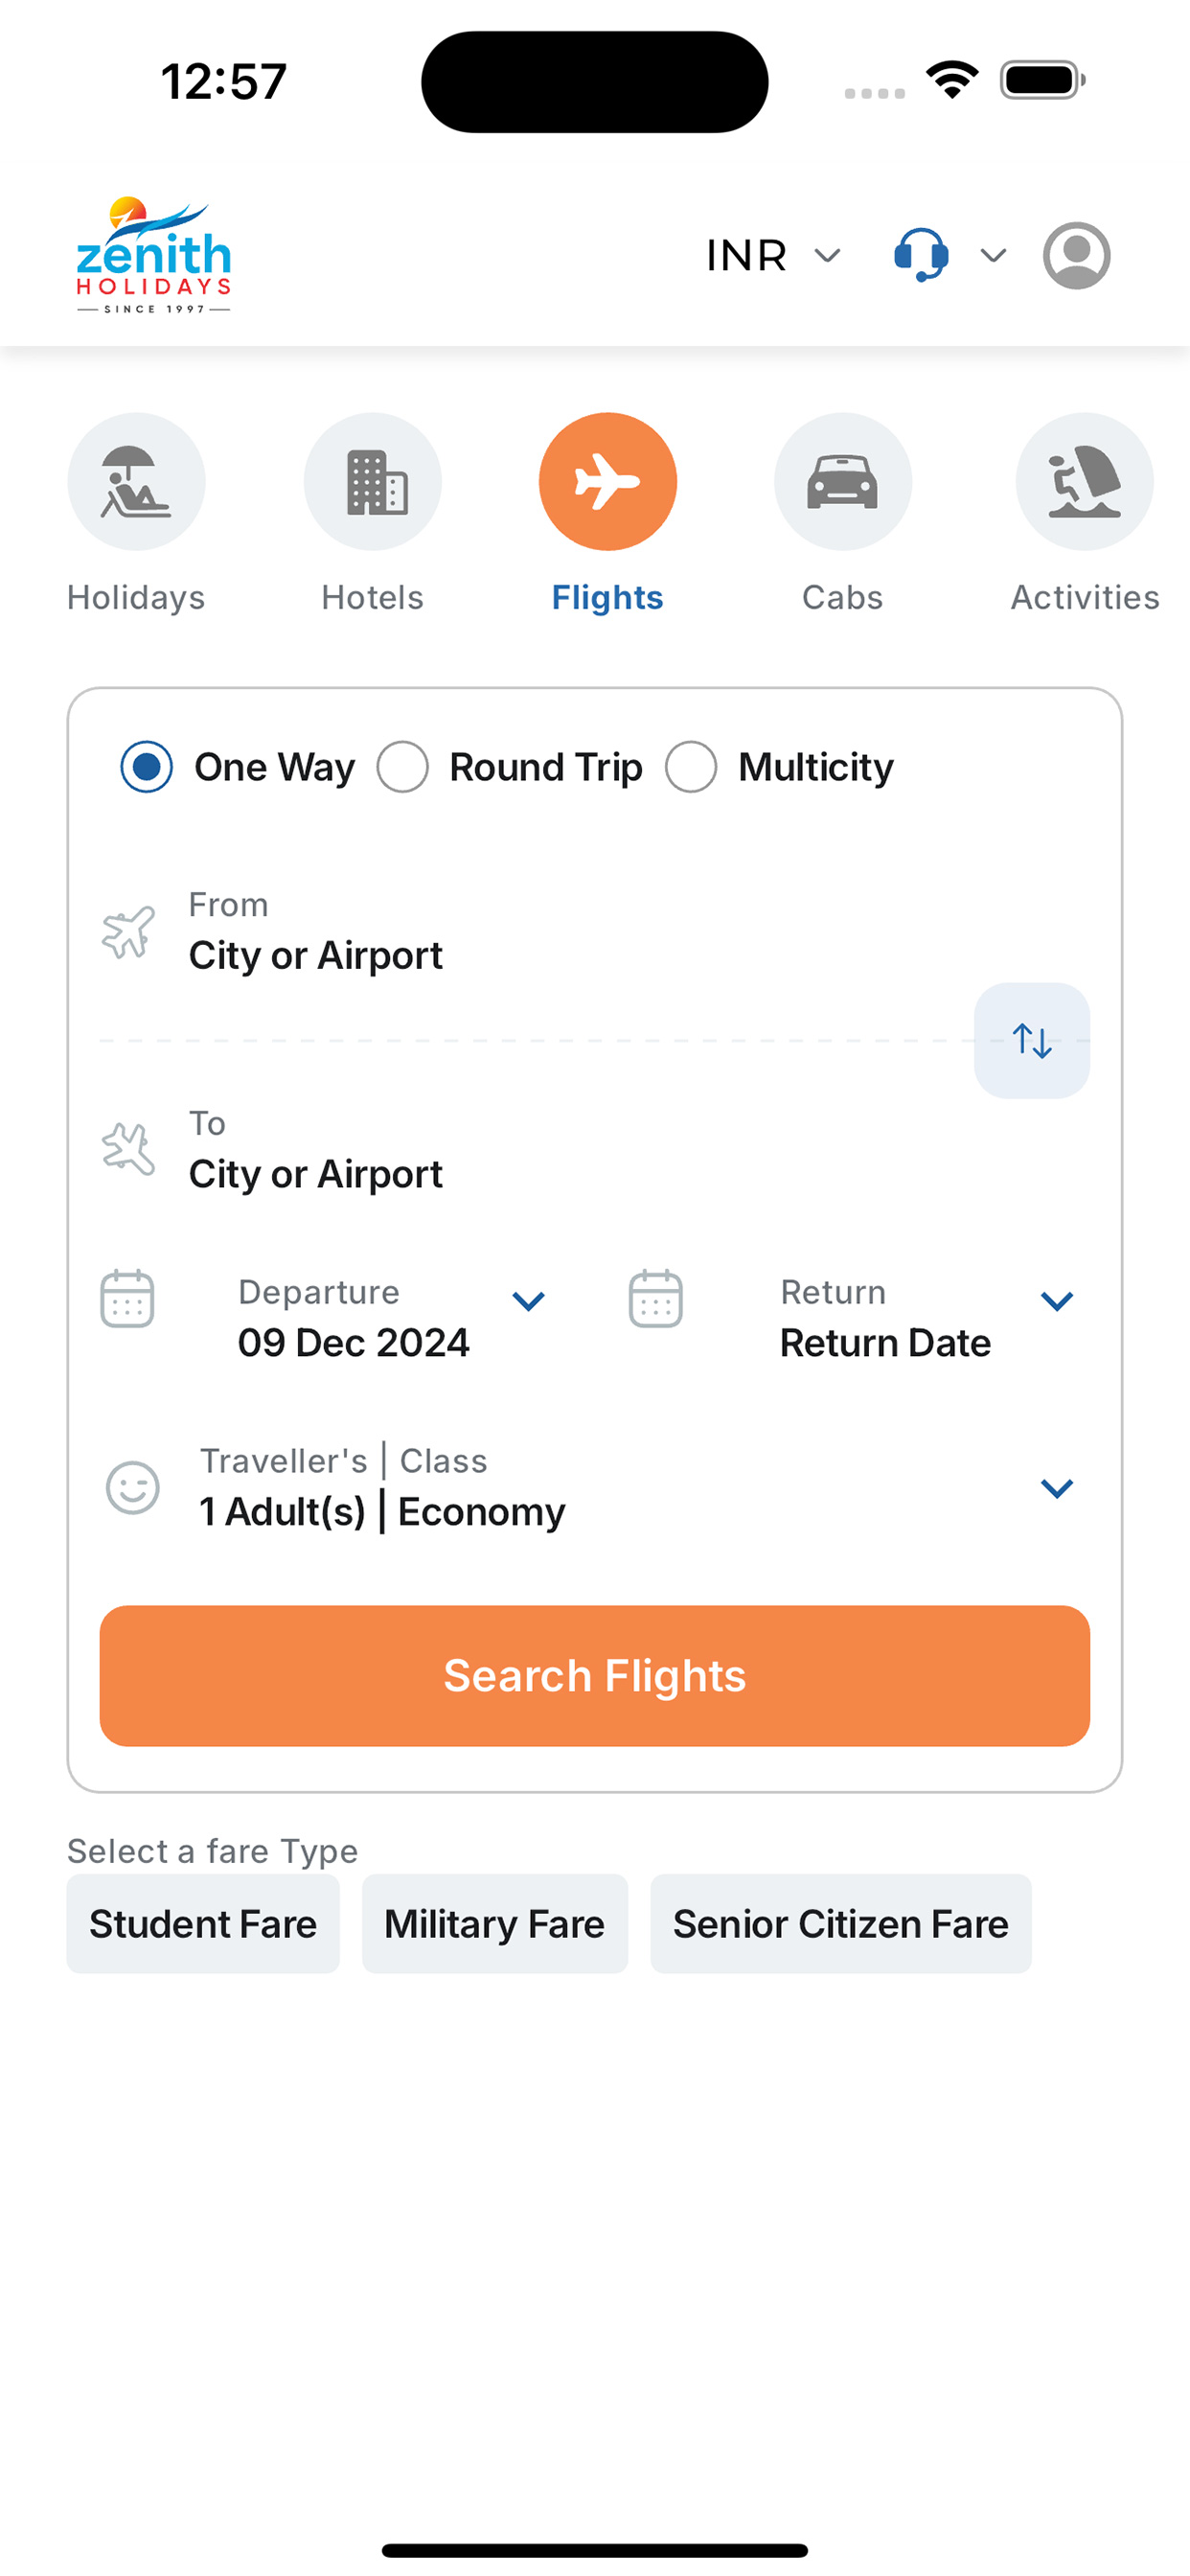
Task: Select the One Way radio button
Action: pyautogui.click(x=146, y=767)
